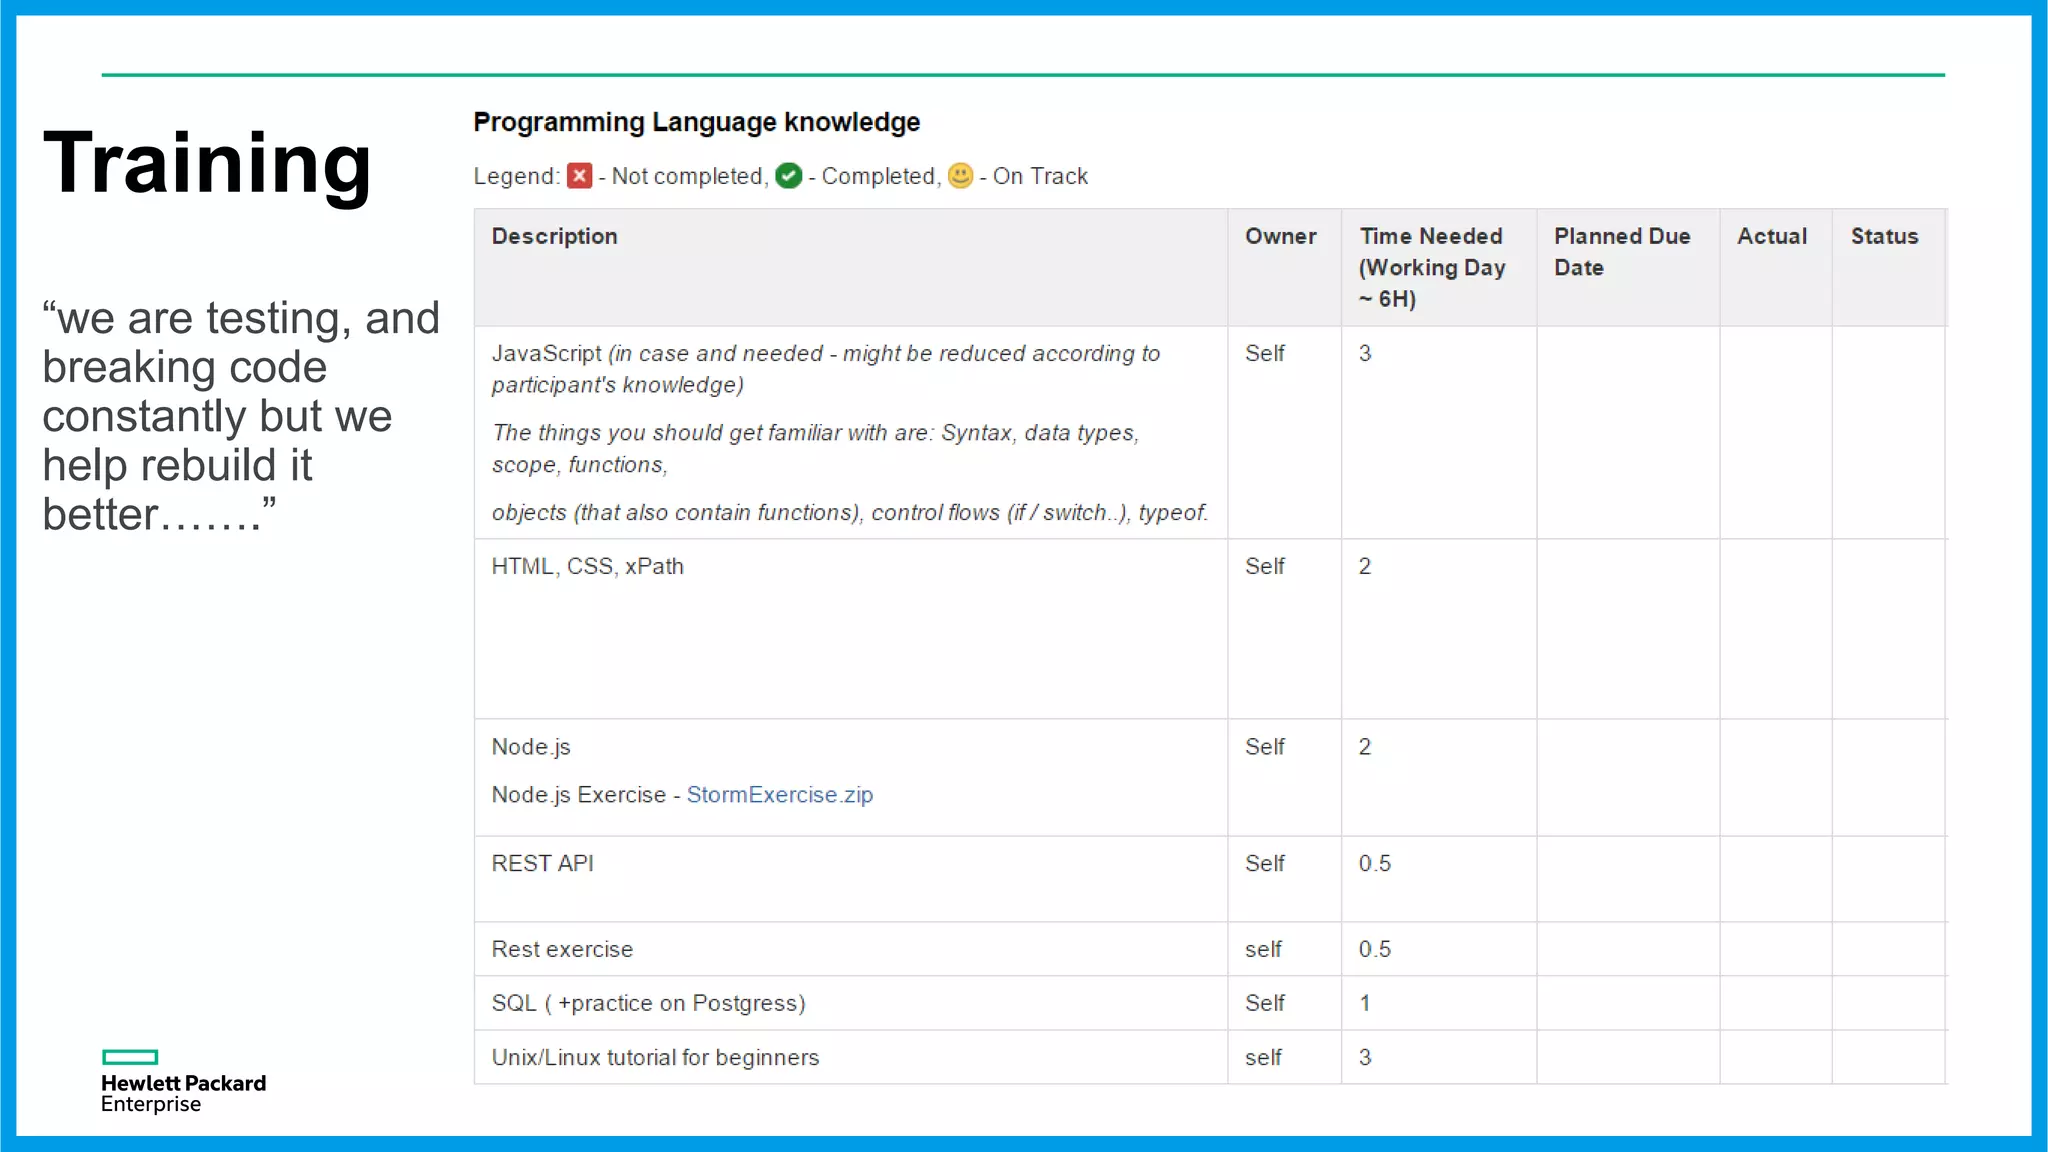Click the Planned Due Date column header
Screen dimensions: 2048x1152
pyautogui.click(x=1621, y=252)
